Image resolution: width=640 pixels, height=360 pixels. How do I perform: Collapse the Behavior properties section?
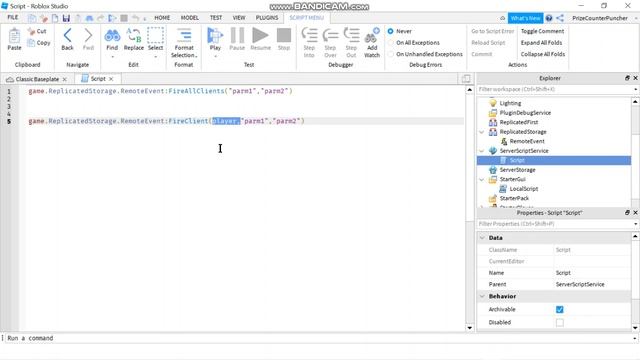pyautogui.click(x=482, y=296)
